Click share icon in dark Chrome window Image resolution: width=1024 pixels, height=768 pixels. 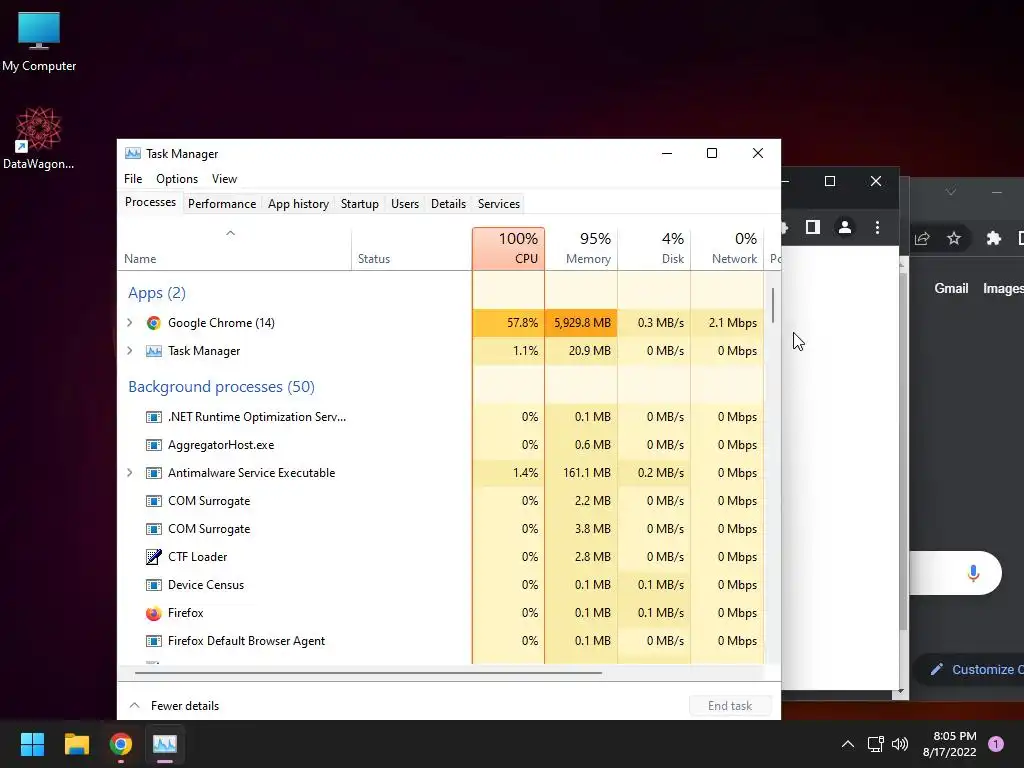tap(921, 238)
